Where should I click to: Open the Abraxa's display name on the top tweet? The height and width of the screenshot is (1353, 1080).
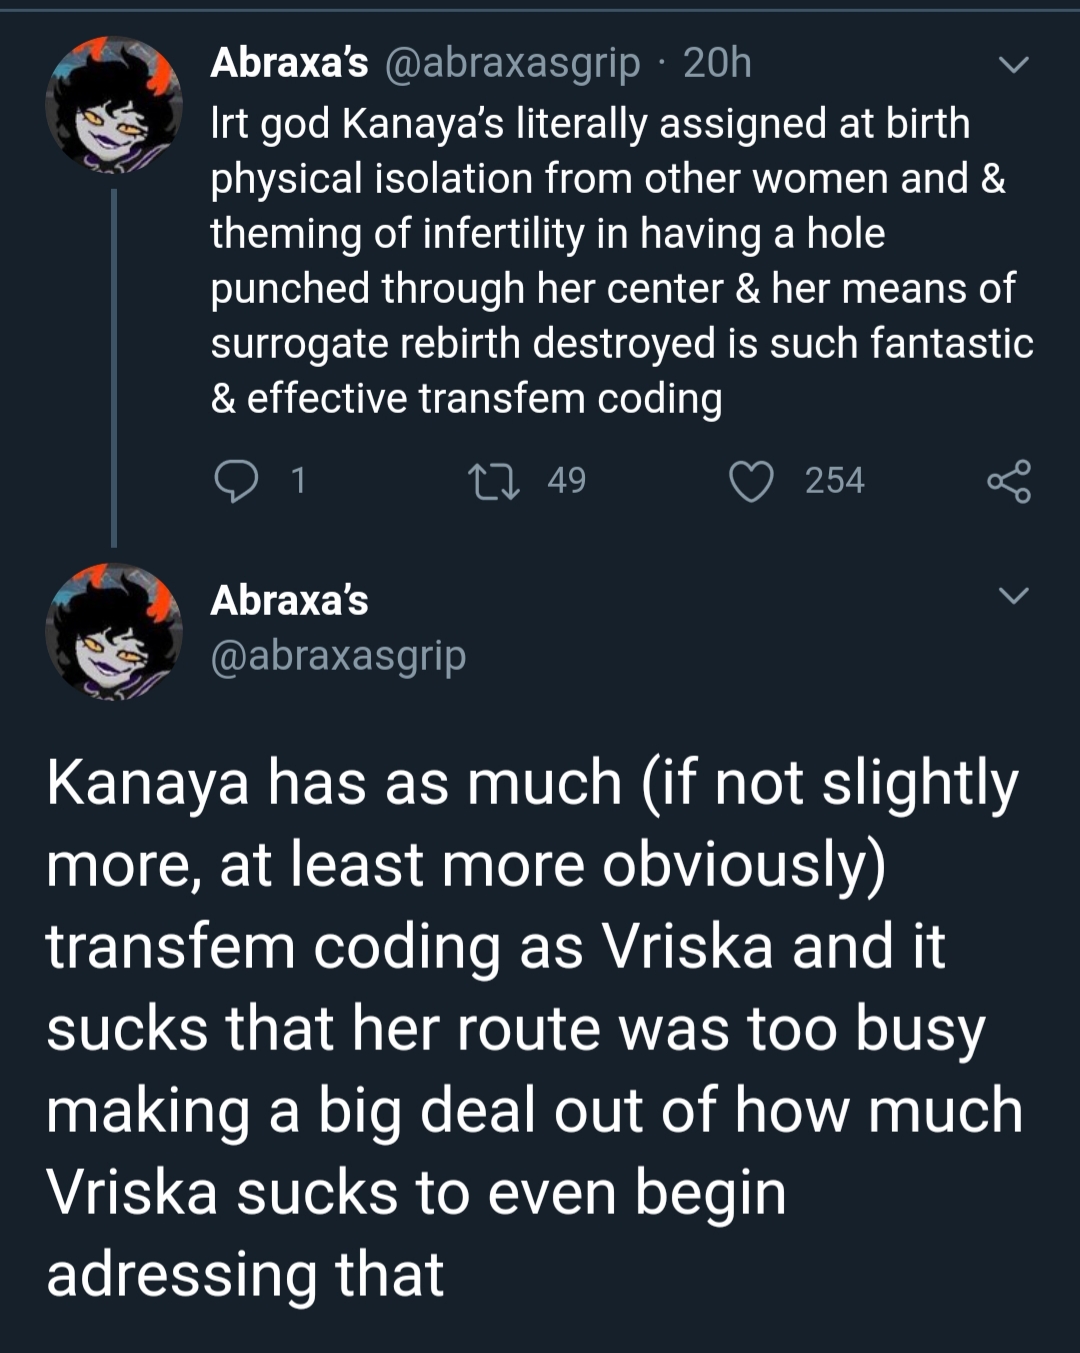click(289, 63)
